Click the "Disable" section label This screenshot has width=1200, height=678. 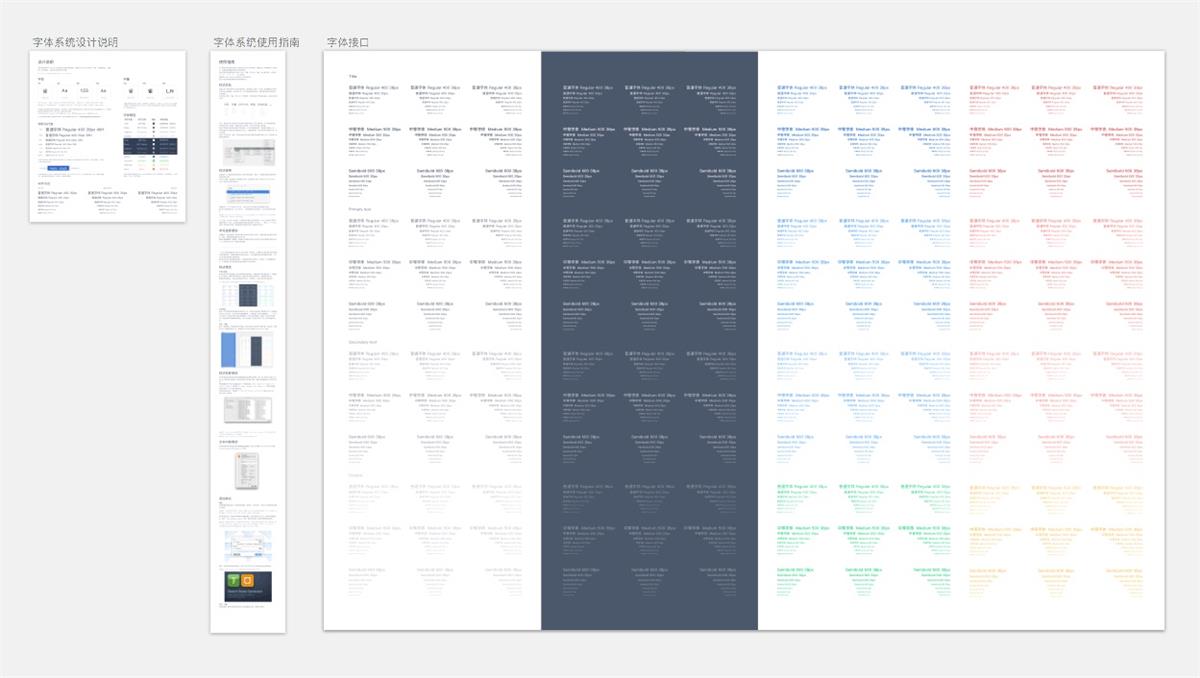[x=356, y=475]
